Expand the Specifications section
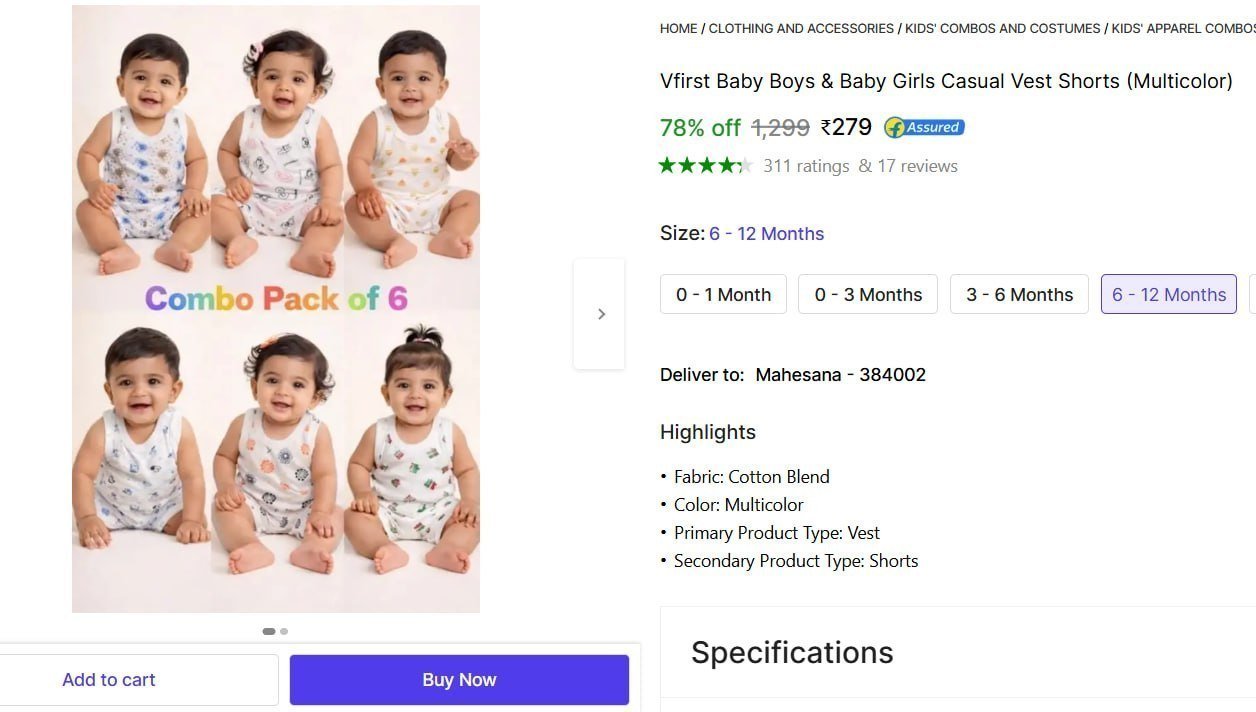Viewport: 1256px width, 712px height. (958, 652)
